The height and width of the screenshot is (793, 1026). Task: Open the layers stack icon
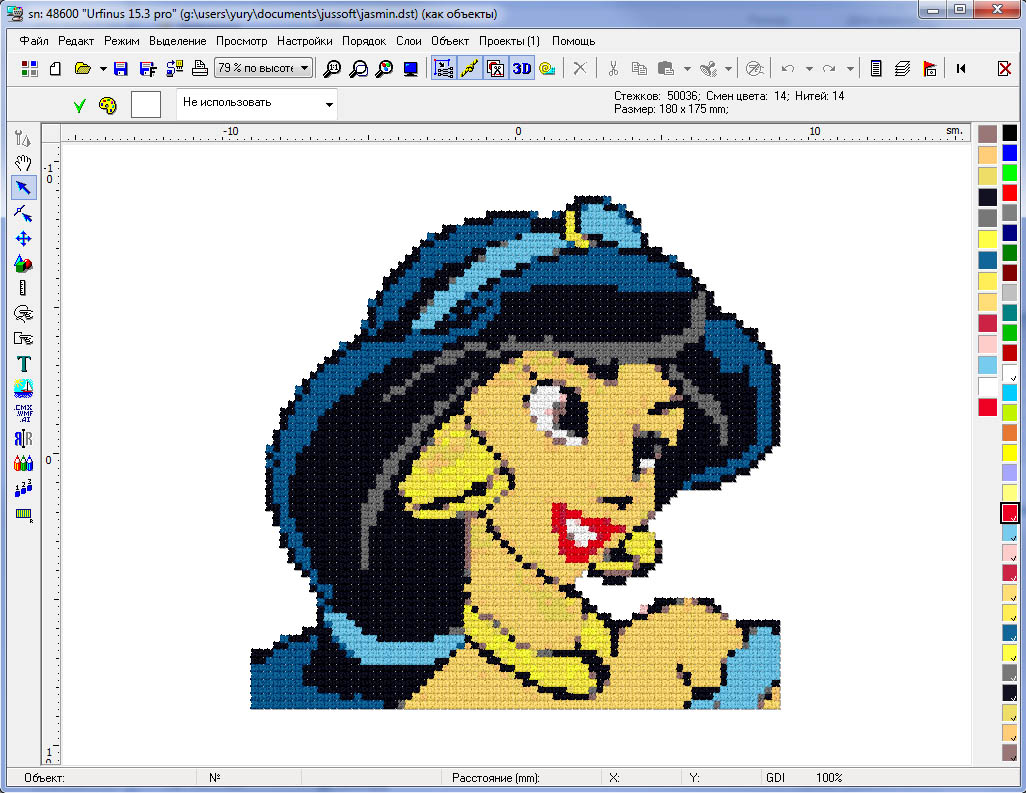[902, 68]
